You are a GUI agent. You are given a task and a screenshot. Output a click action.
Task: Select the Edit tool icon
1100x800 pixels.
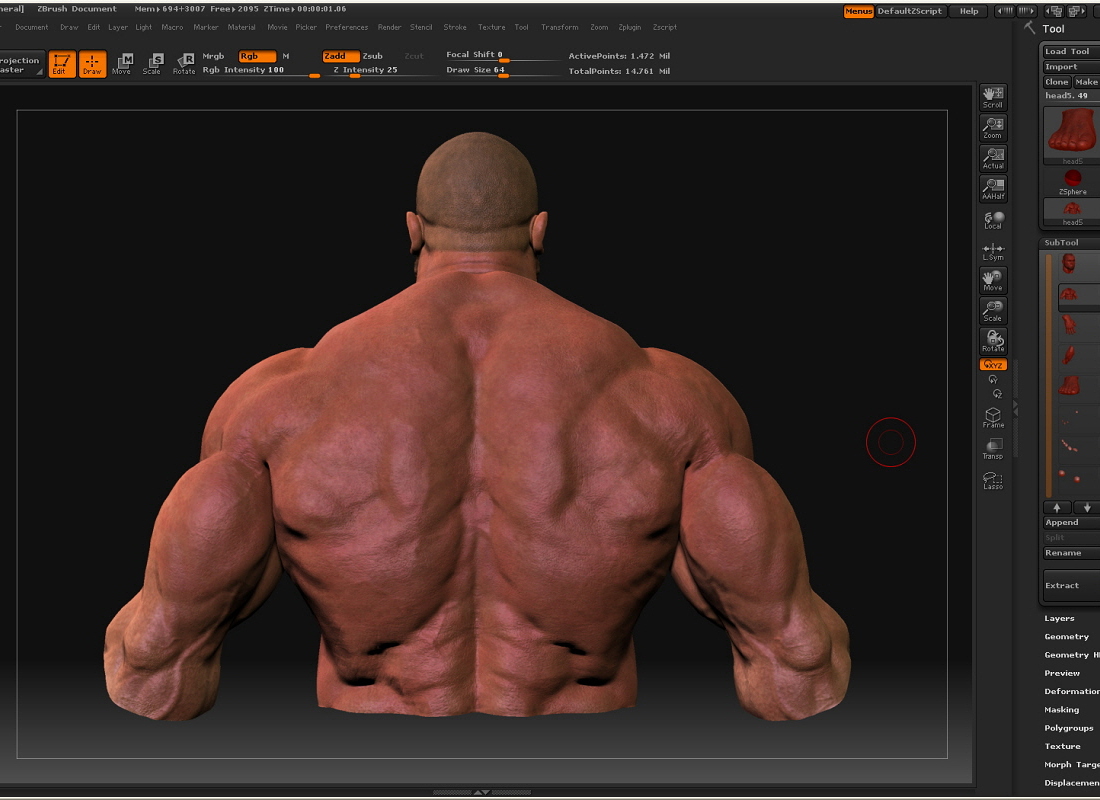[63, 64]
